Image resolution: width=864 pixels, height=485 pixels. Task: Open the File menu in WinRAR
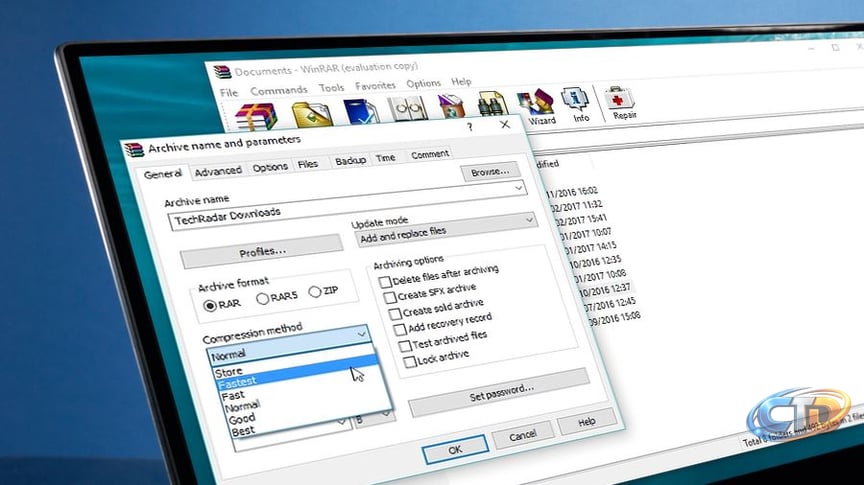click(229, 93)
